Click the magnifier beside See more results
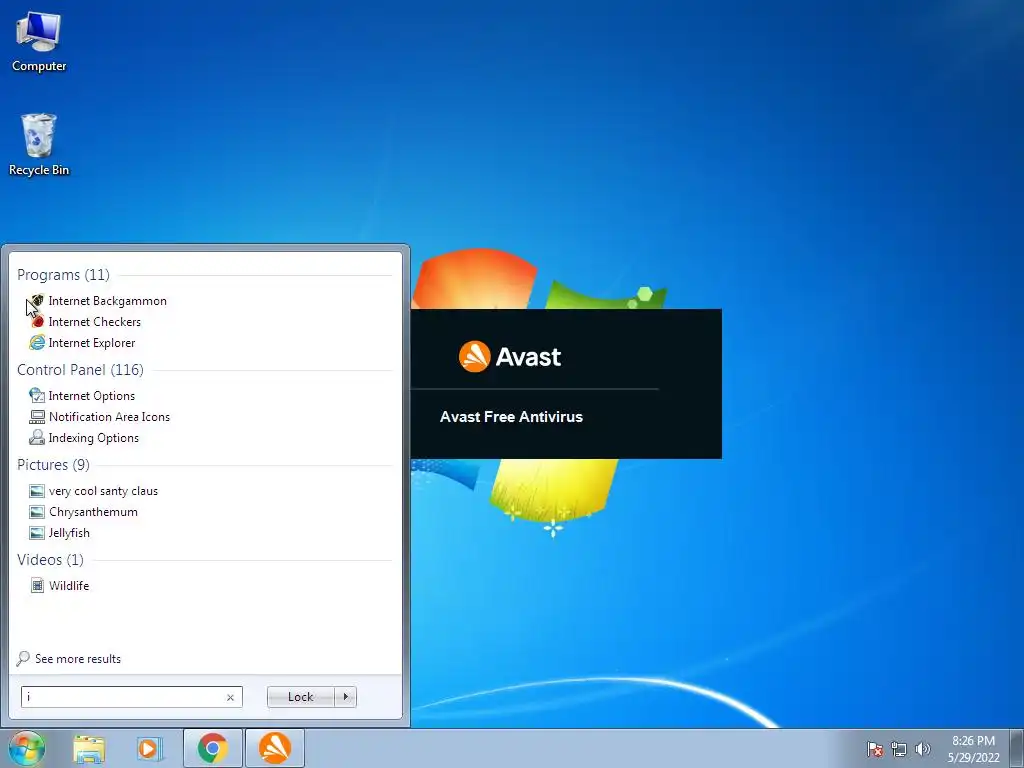This screenshot has width=1024, height=768. click(23, 658)
